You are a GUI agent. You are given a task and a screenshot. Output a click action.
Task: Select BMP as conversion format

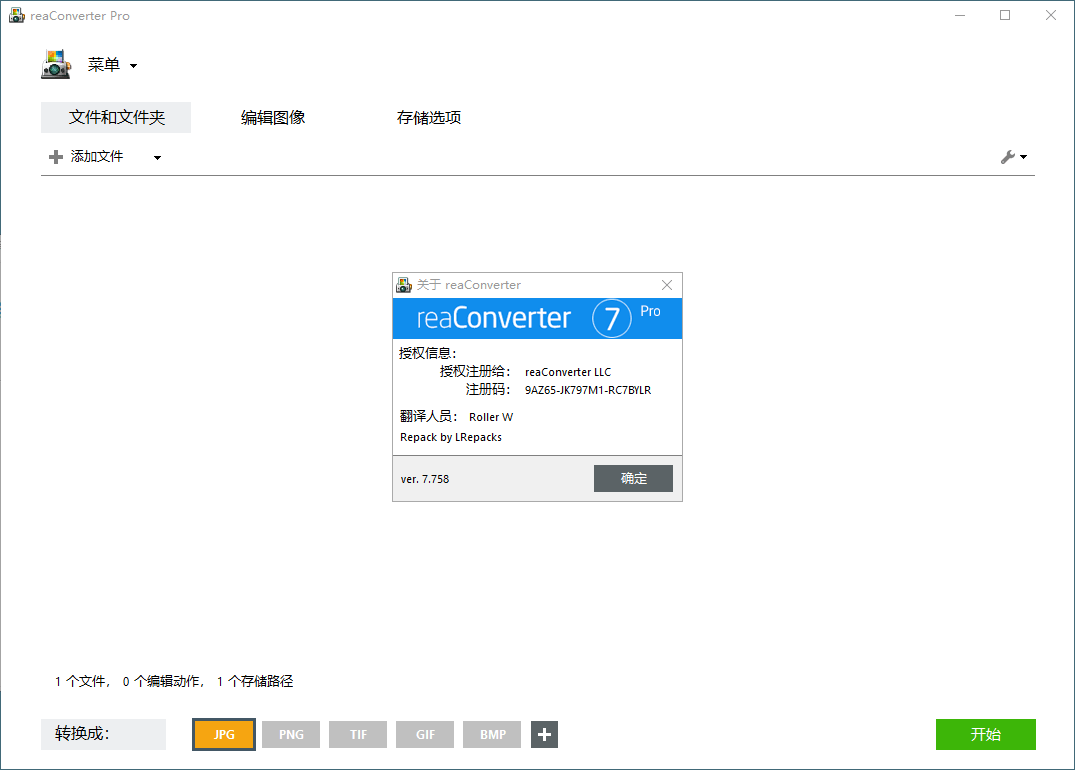coord(491,734)
